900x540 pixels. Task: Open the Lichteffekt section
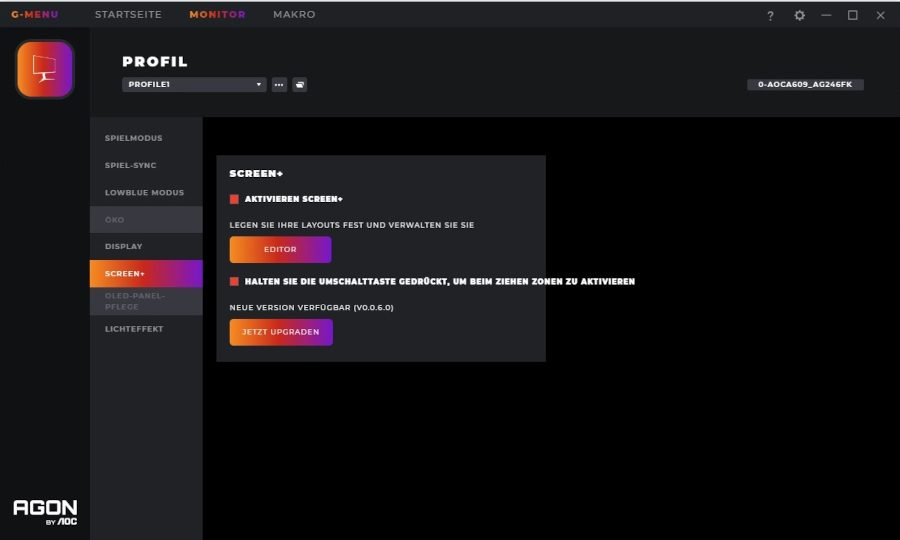tap(146, 329)
